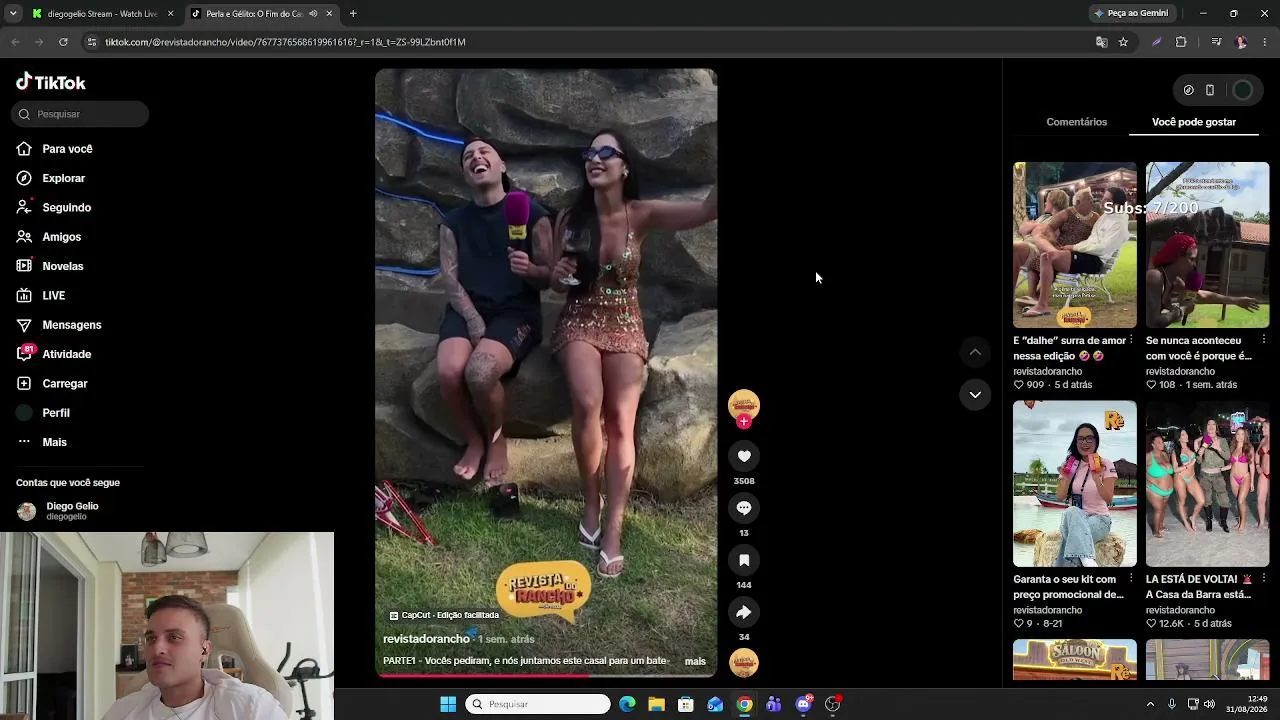This screenshot has width=1280, height=720.
Task: Reload the page
Action: [x=63, y=42]
